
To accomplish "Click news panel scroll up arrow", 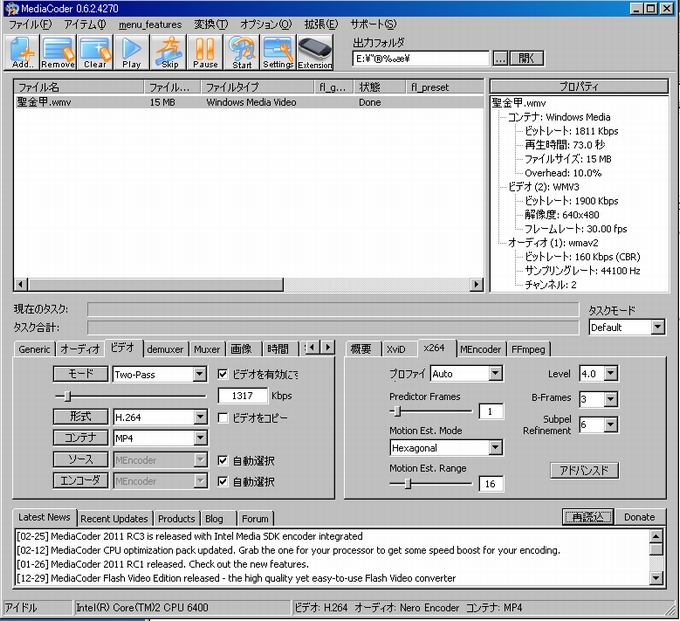I will pos(656,536).
